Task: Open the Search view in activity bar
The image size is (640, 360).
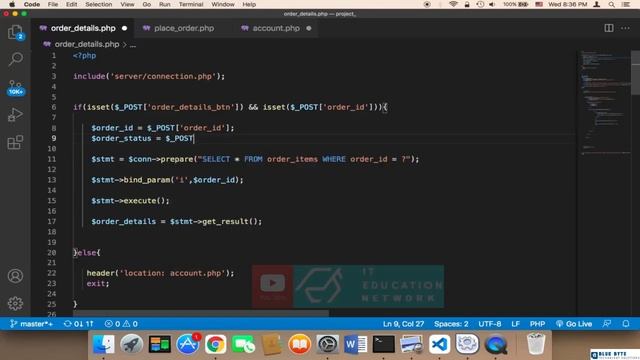Action: [x=15, y=59]
